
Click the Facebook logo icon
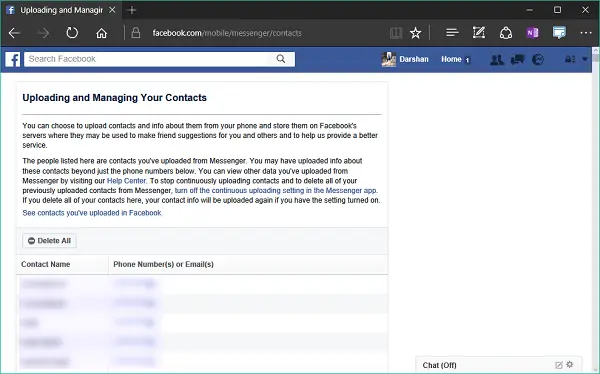click(13, 59)
